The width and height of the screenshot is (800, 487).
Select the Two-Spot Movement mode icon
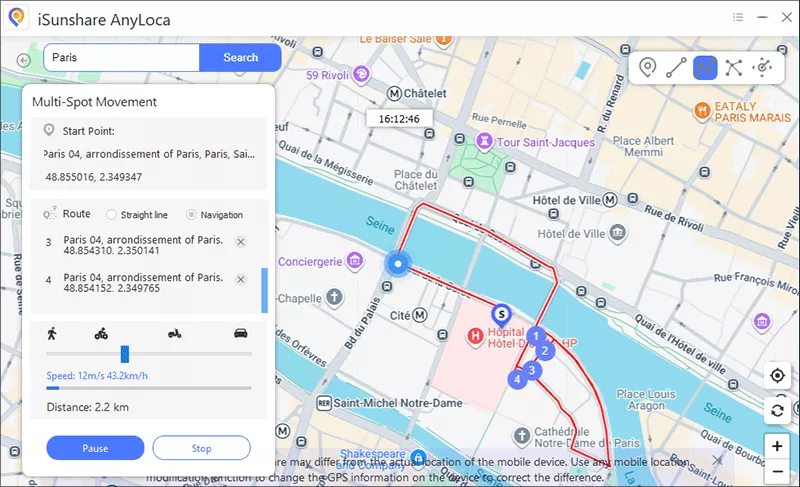676,68
